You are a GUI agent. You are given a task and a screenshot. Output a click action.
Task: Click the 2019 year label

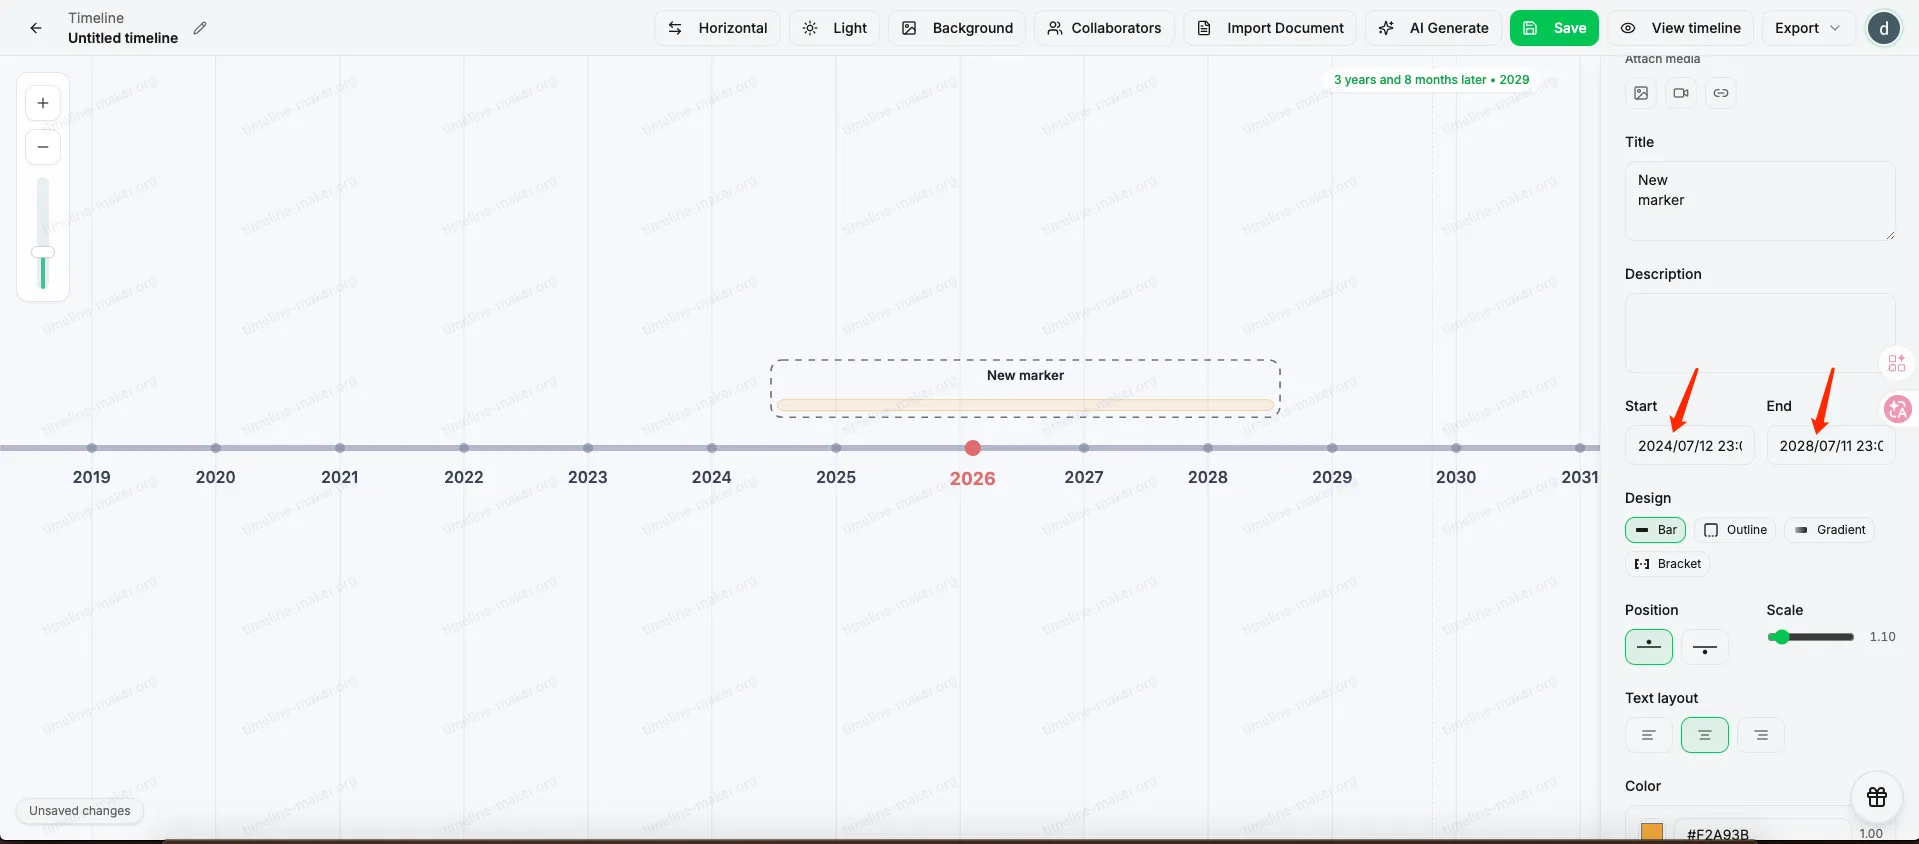92,477
